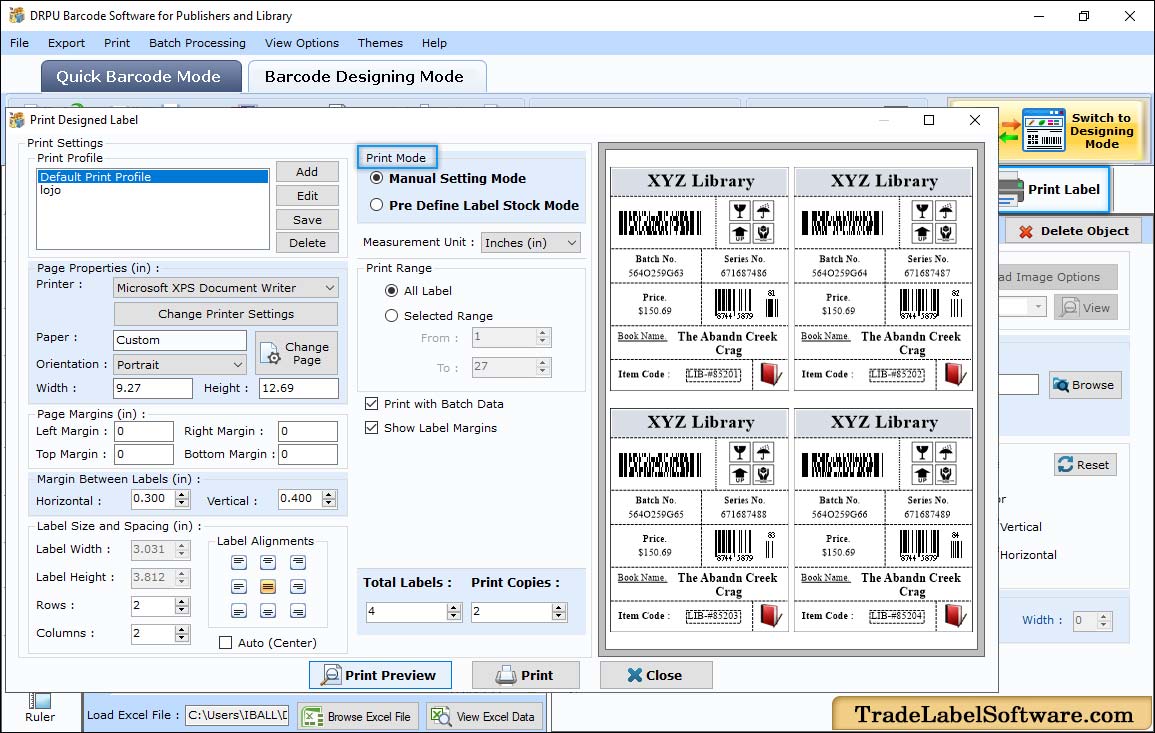Viewport: 1155px width, 733px height.
Task: Click the Print Preview button
Action: coord(380,676)
